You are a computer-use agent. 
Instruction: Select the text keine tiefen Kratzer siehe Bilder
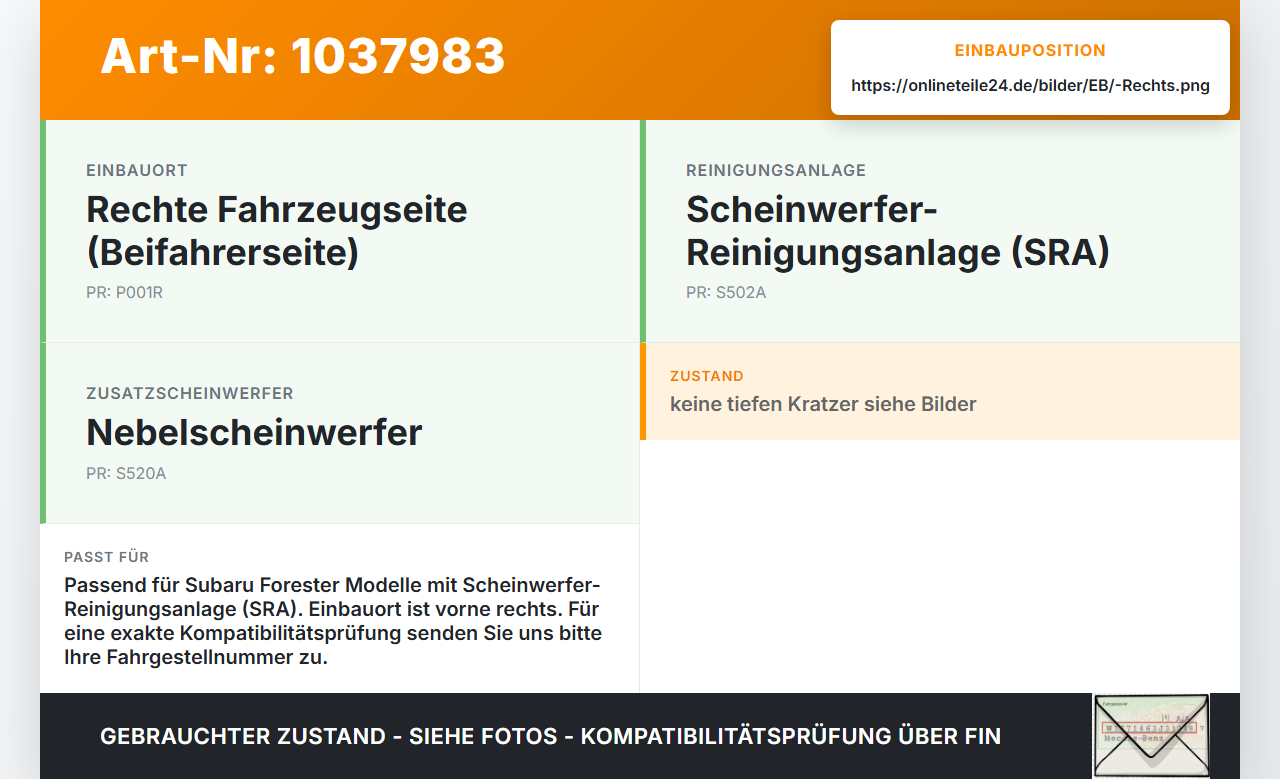[823, 404]
